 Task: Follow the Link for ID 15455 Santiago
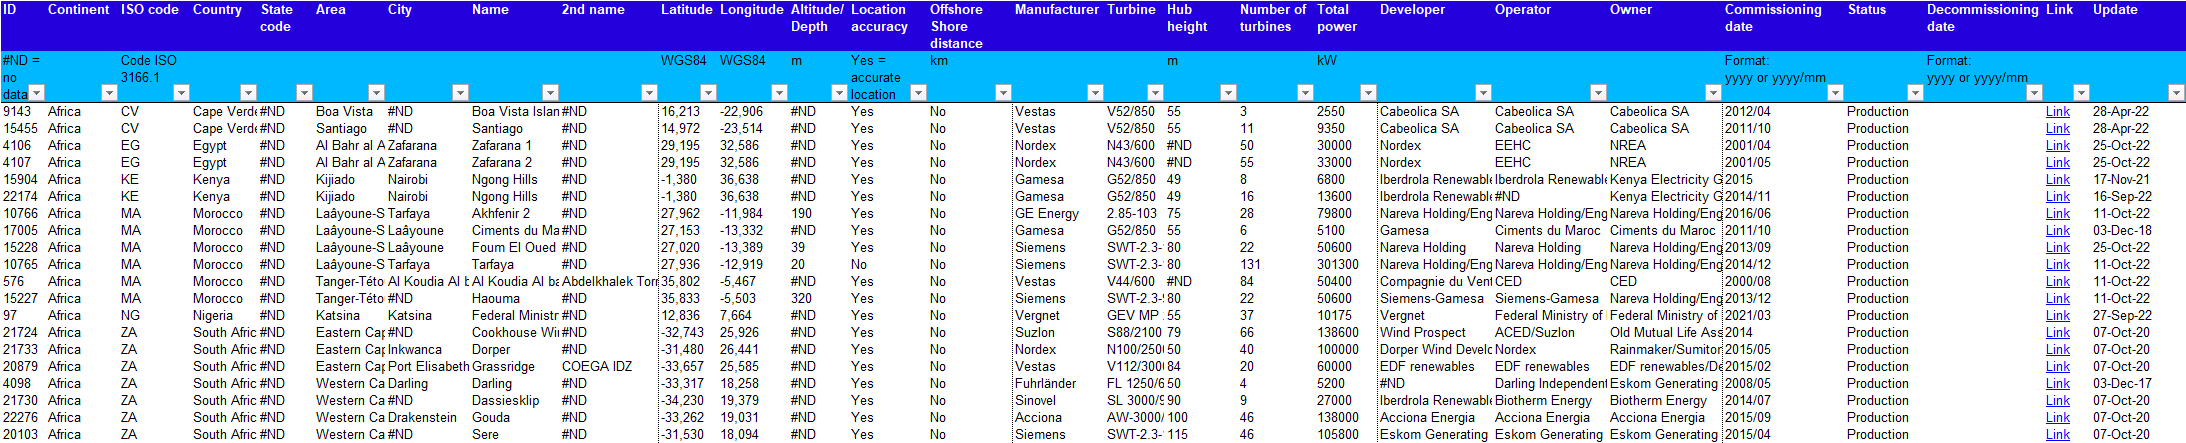(2057, 128)
